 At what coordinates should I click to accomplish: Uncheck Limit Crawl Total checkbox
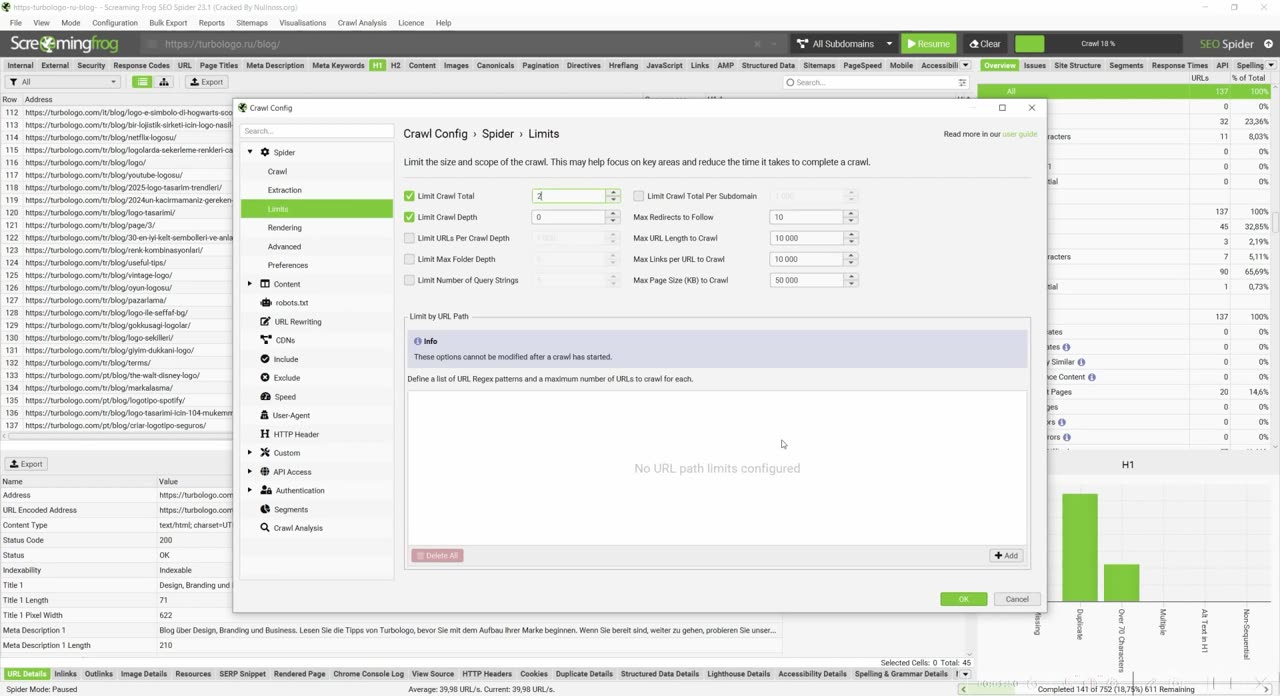(x=409, y=196)
